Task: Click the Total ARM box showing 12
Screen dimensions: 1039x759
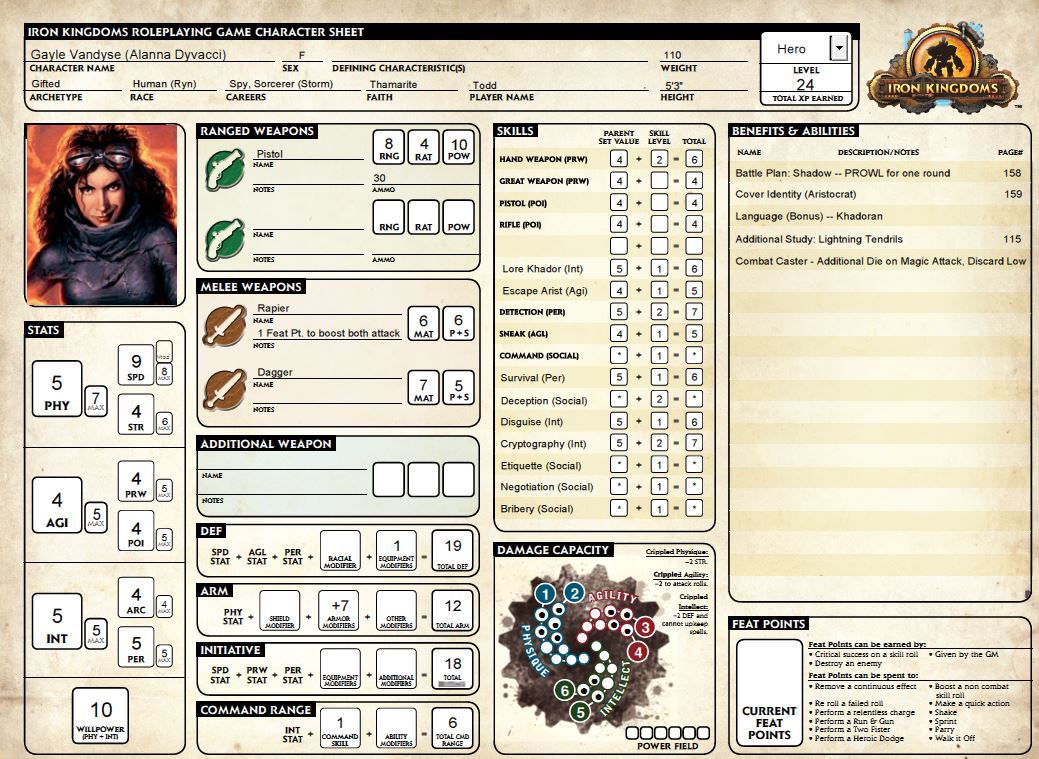Action: (453, 611)
